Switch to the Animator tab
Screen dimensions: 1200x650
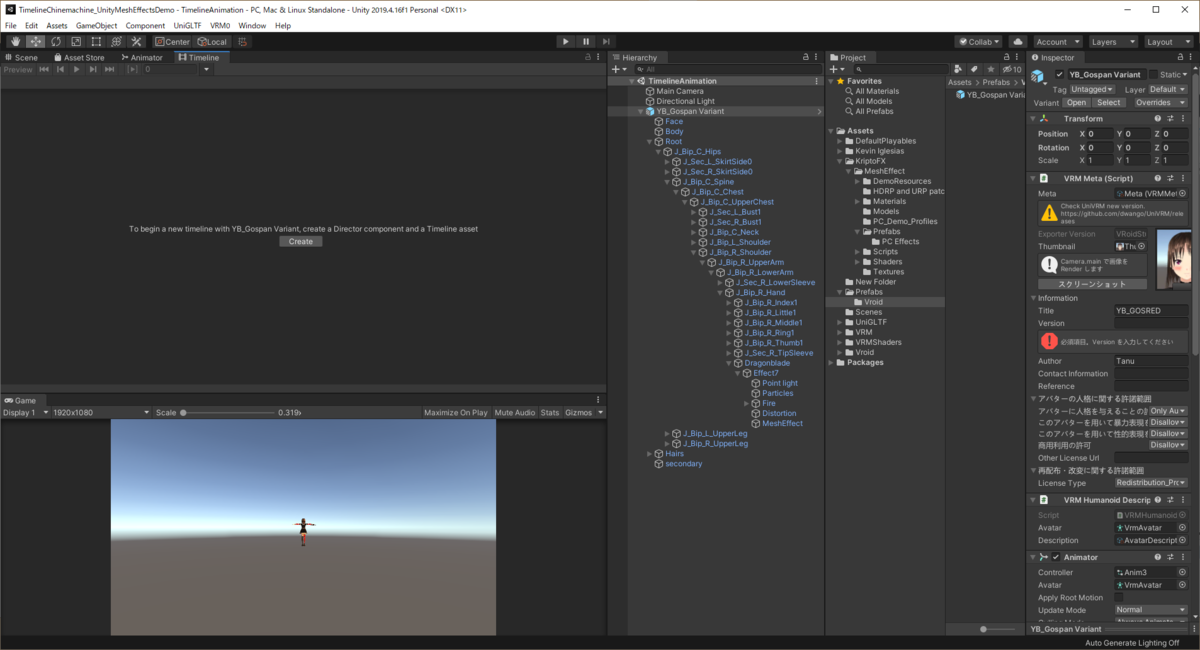pyautogui.click(x=141, y=58)
